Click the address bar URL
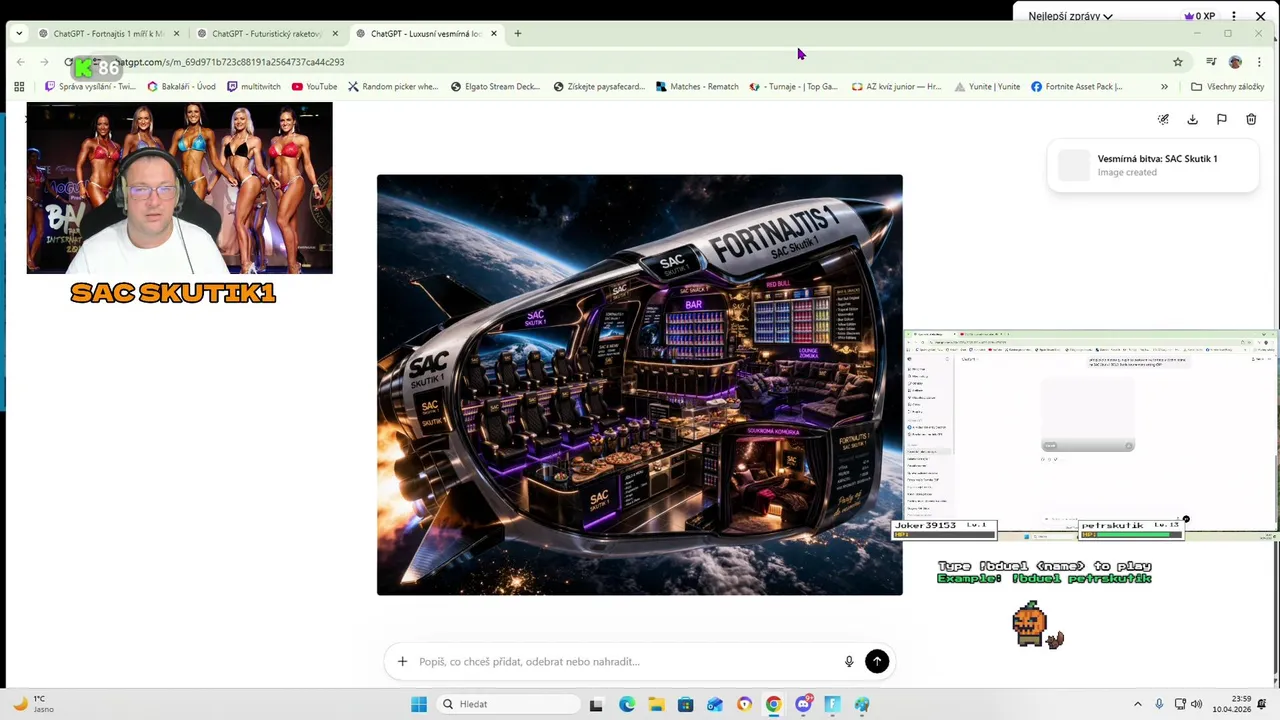 point(229,62)
